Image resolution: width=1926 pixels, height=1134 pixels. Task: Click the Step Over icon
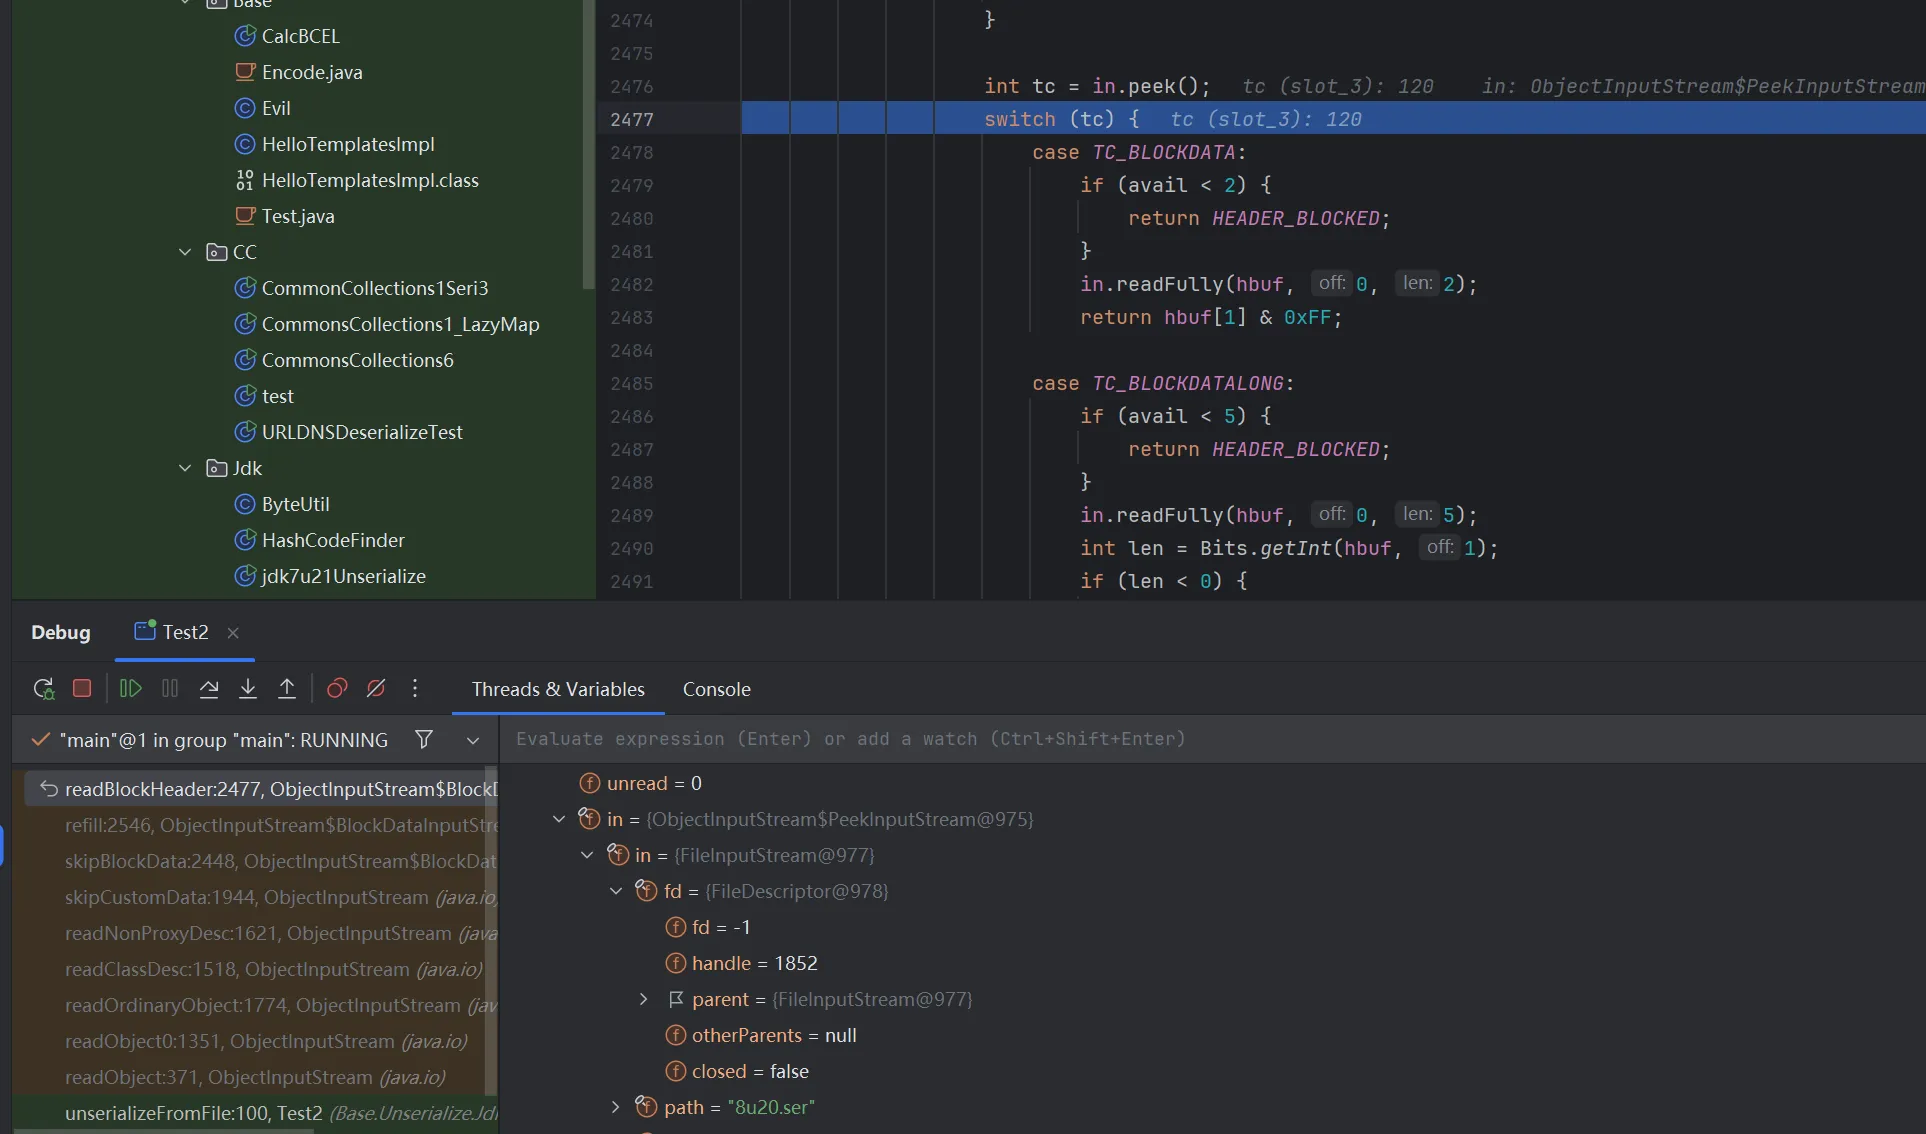(x=209, y=688)
